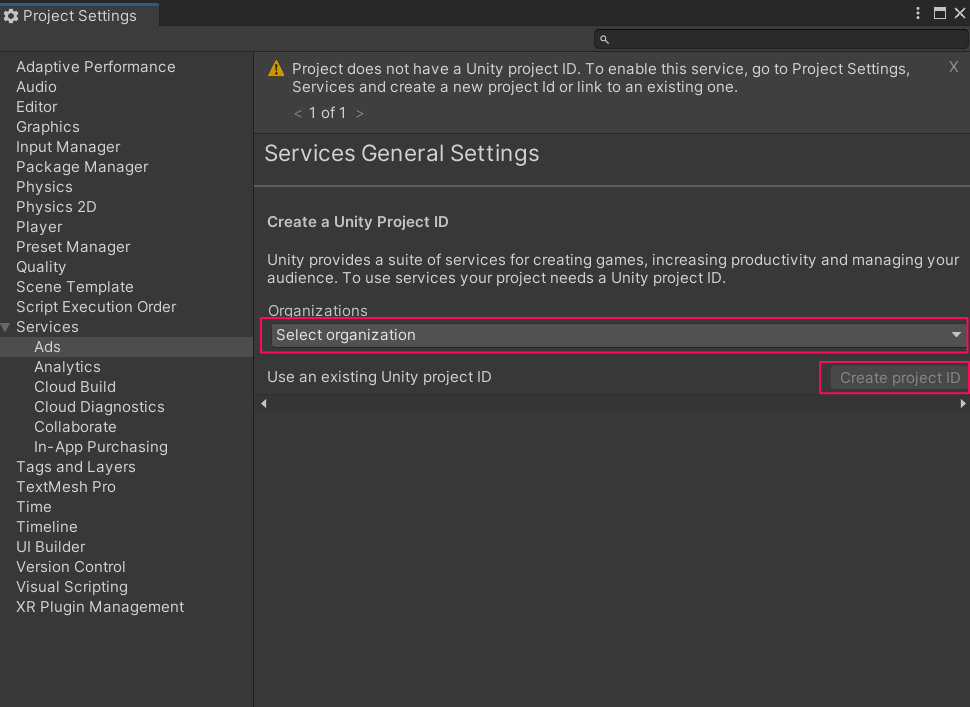970x707 pixels.
Task: Open the Player settings category
Action: click(x=39, y=227)
